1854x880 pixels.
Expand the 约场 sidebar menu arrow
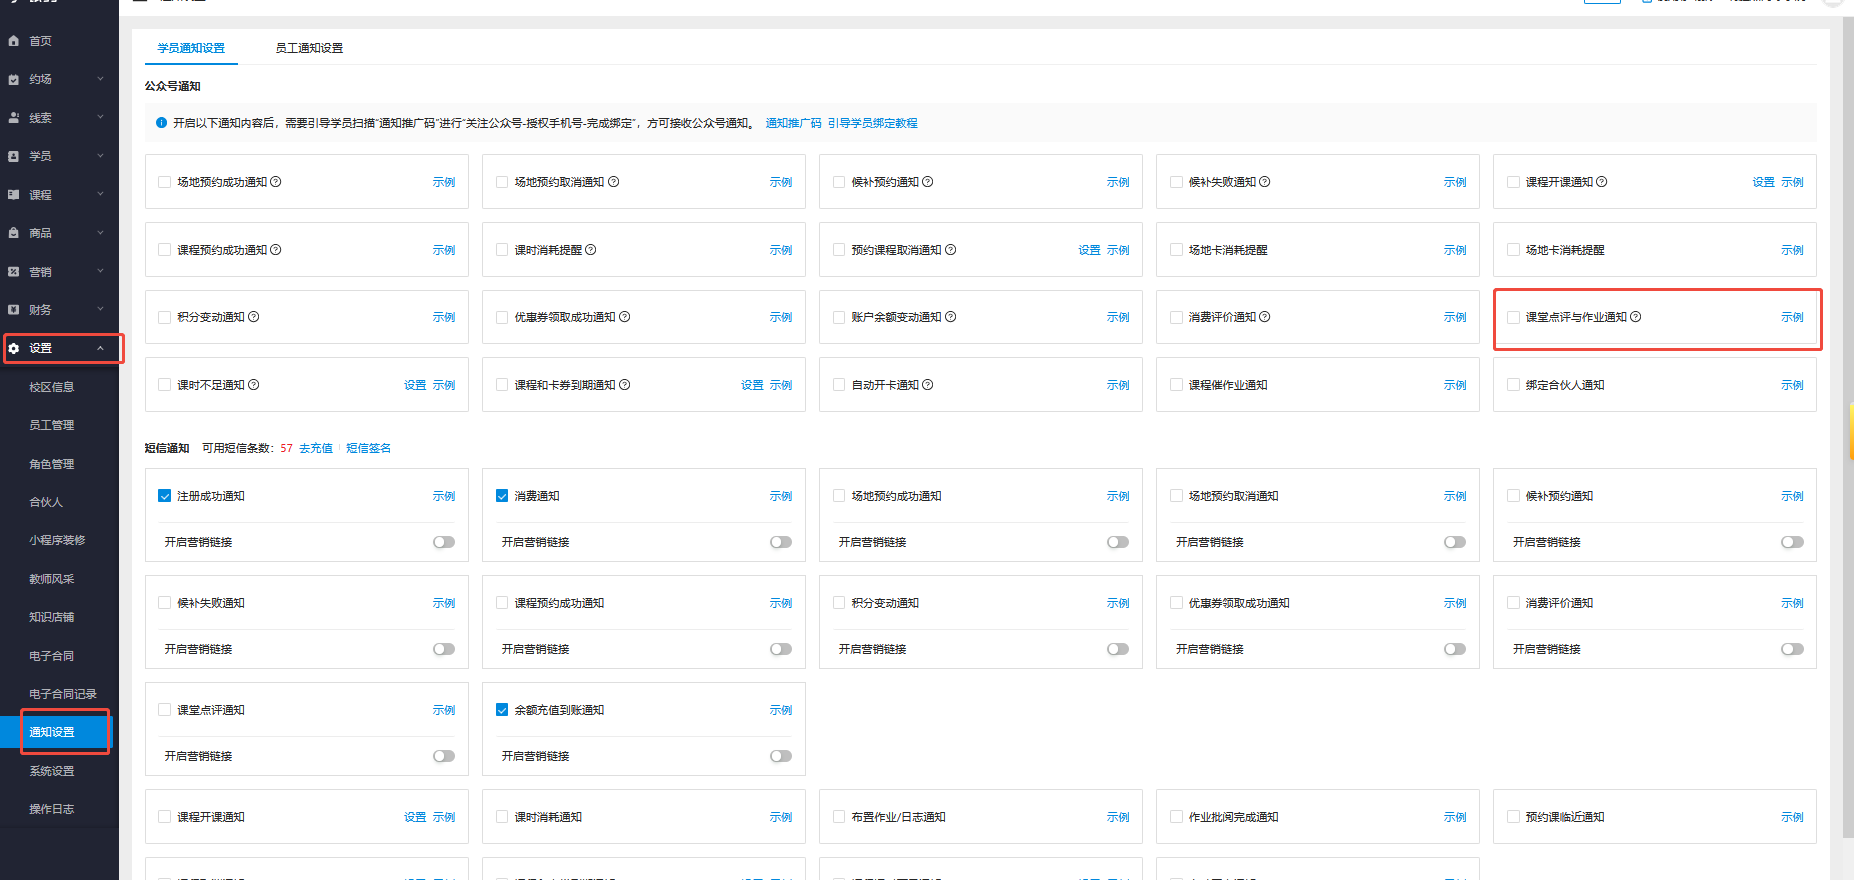click(x=100, y=79)
